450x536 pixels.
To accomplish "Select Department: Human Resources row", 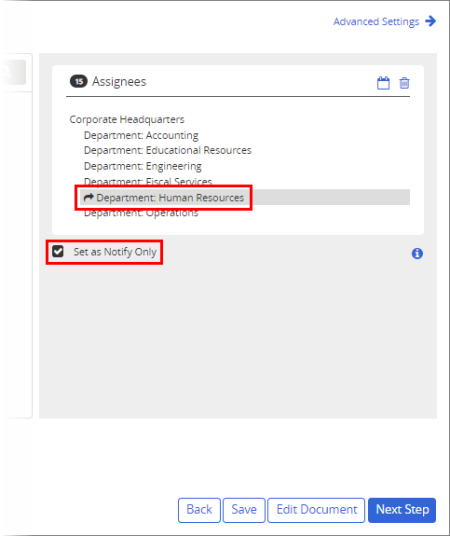I will [x=245, y=197].
